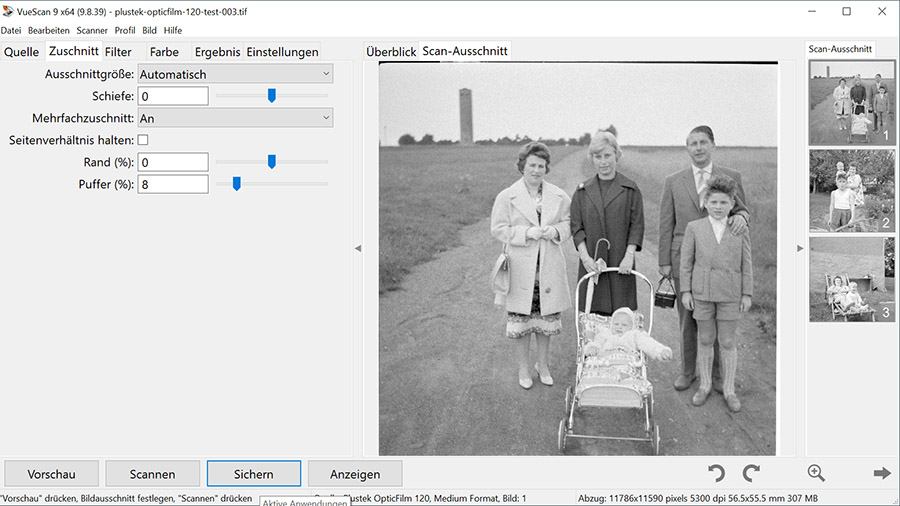Click the rotate left icon
Viewport: 900px width, 506px height.
(x=716, y=473)
